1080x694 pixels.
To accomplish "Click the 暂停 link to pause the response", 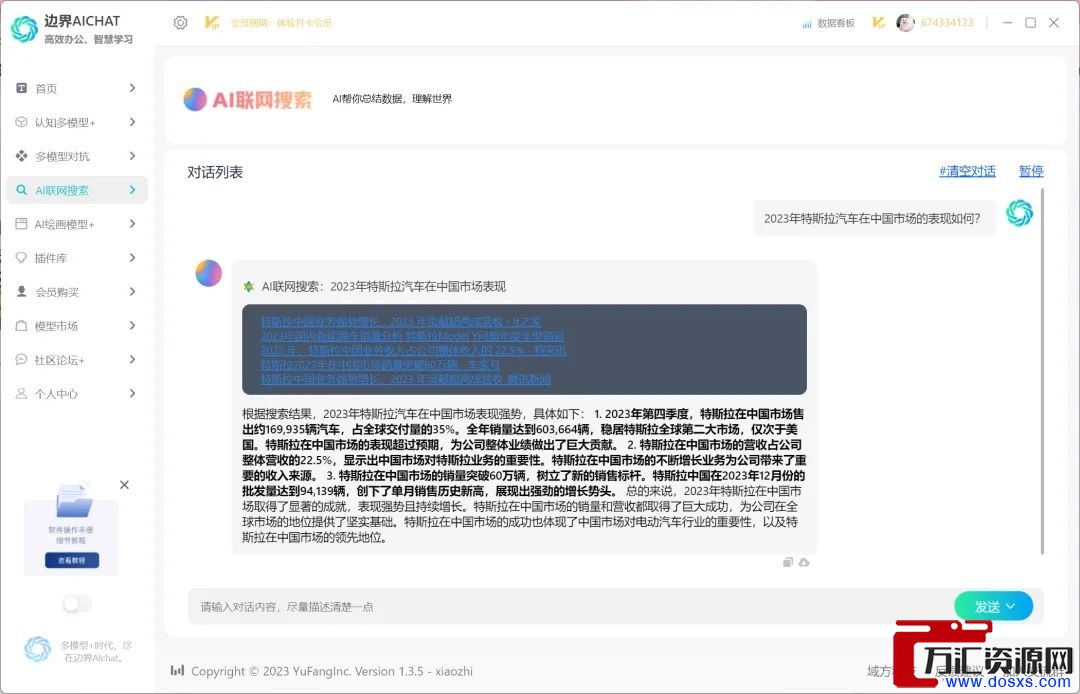I will [1031, 171].
